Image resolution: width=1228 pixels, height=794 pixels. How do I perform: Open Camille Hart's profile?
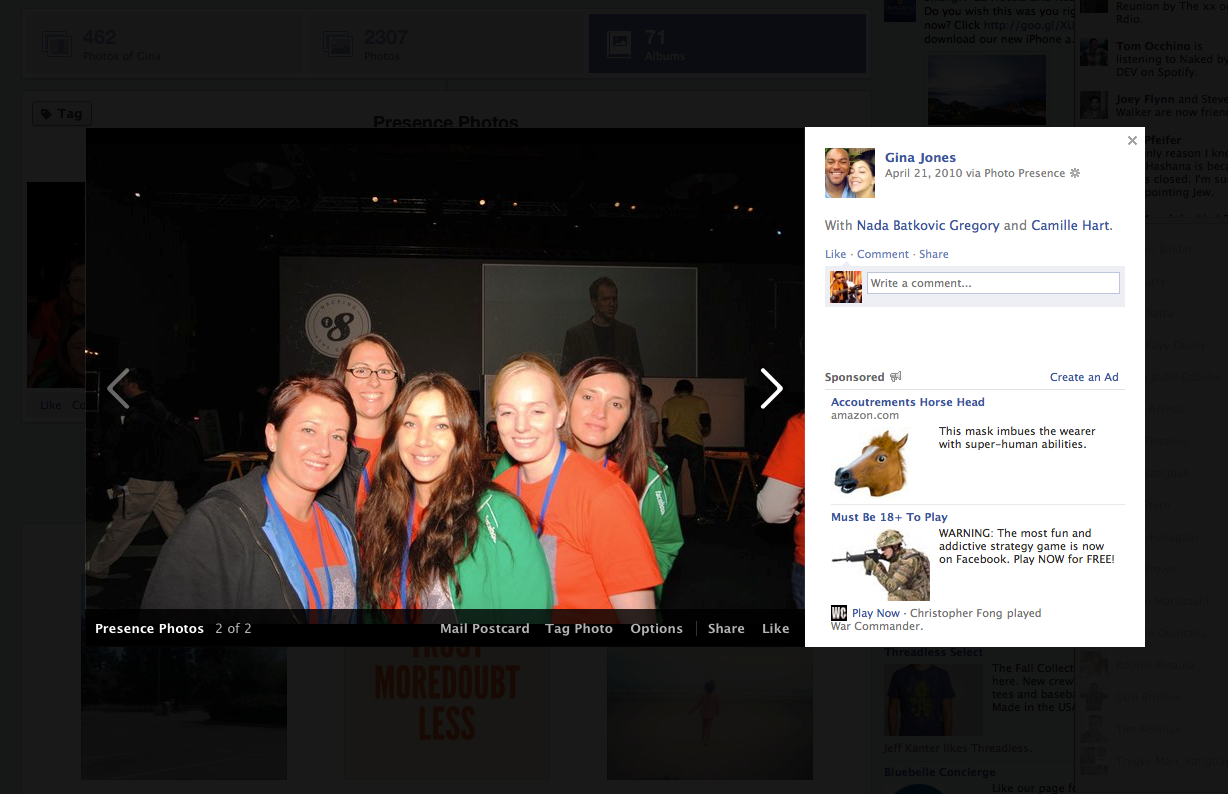[x=1070, y=226]
